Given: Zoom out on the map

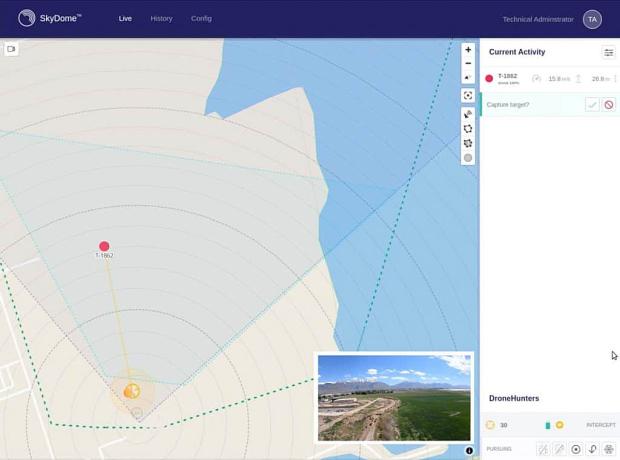Looking at the screenshot, I should pyautogui.click(x=468, y=63).
